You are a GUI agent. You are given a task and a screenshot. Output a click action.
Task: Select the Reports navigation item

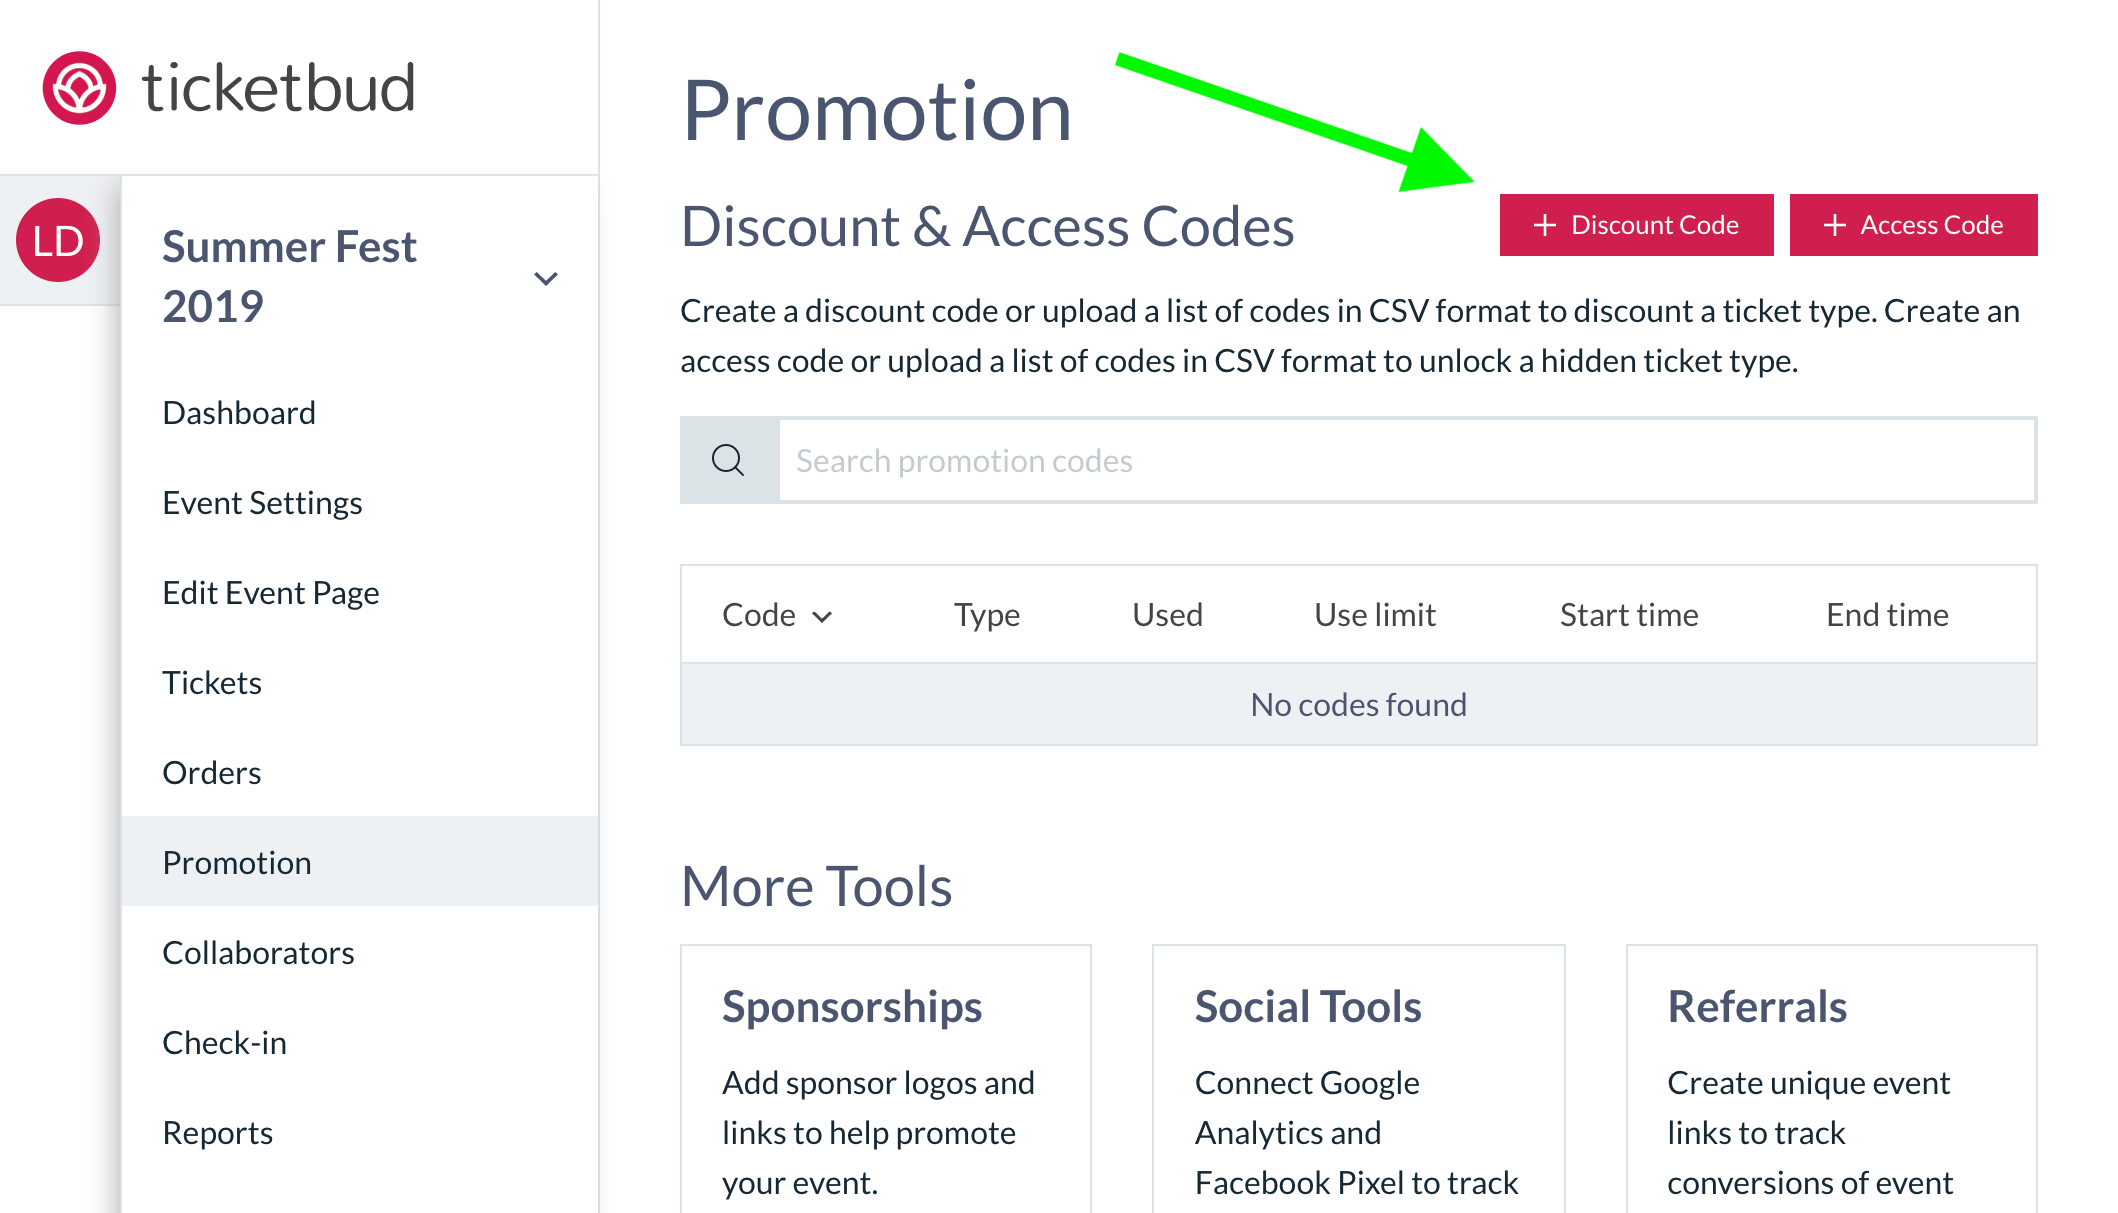point(217,1132)
